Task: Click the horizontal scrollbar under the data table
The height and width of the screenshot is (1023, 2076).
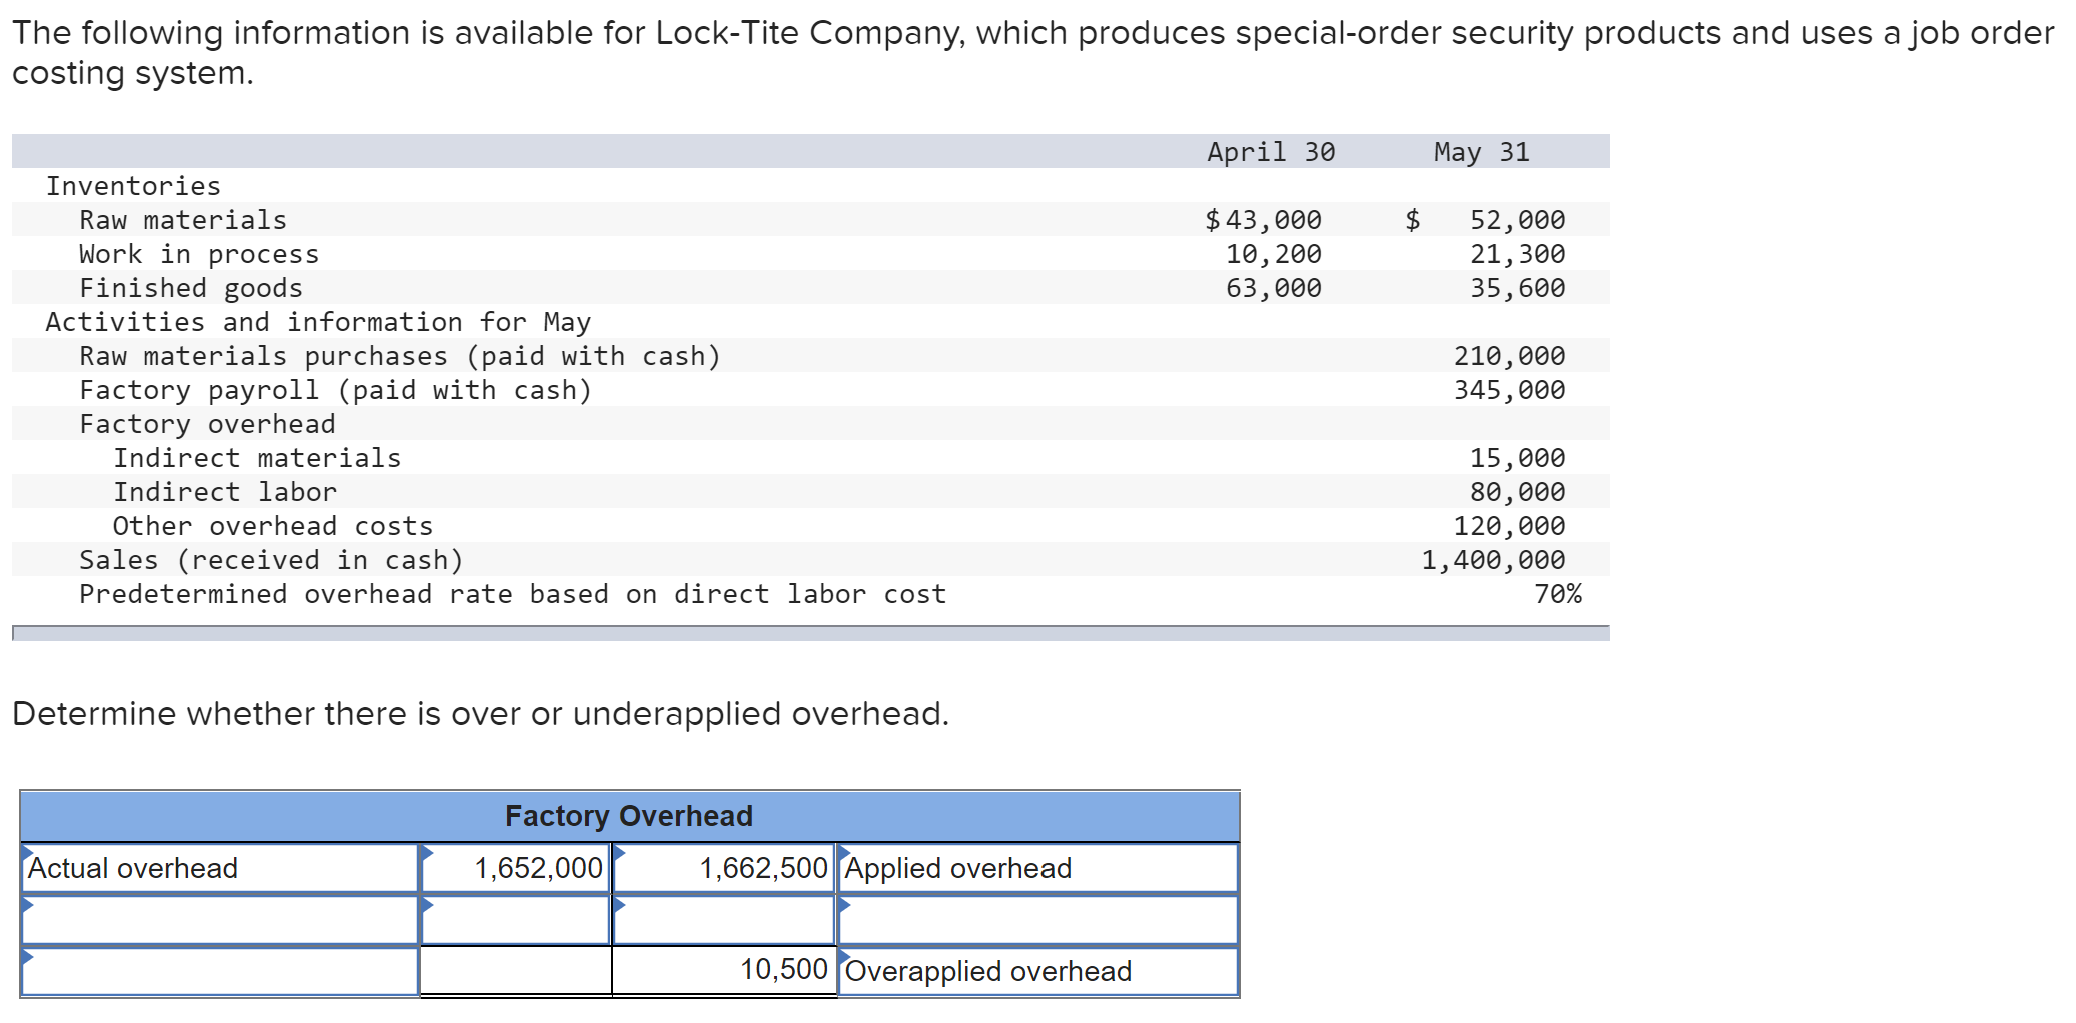Action: (811, 633)
